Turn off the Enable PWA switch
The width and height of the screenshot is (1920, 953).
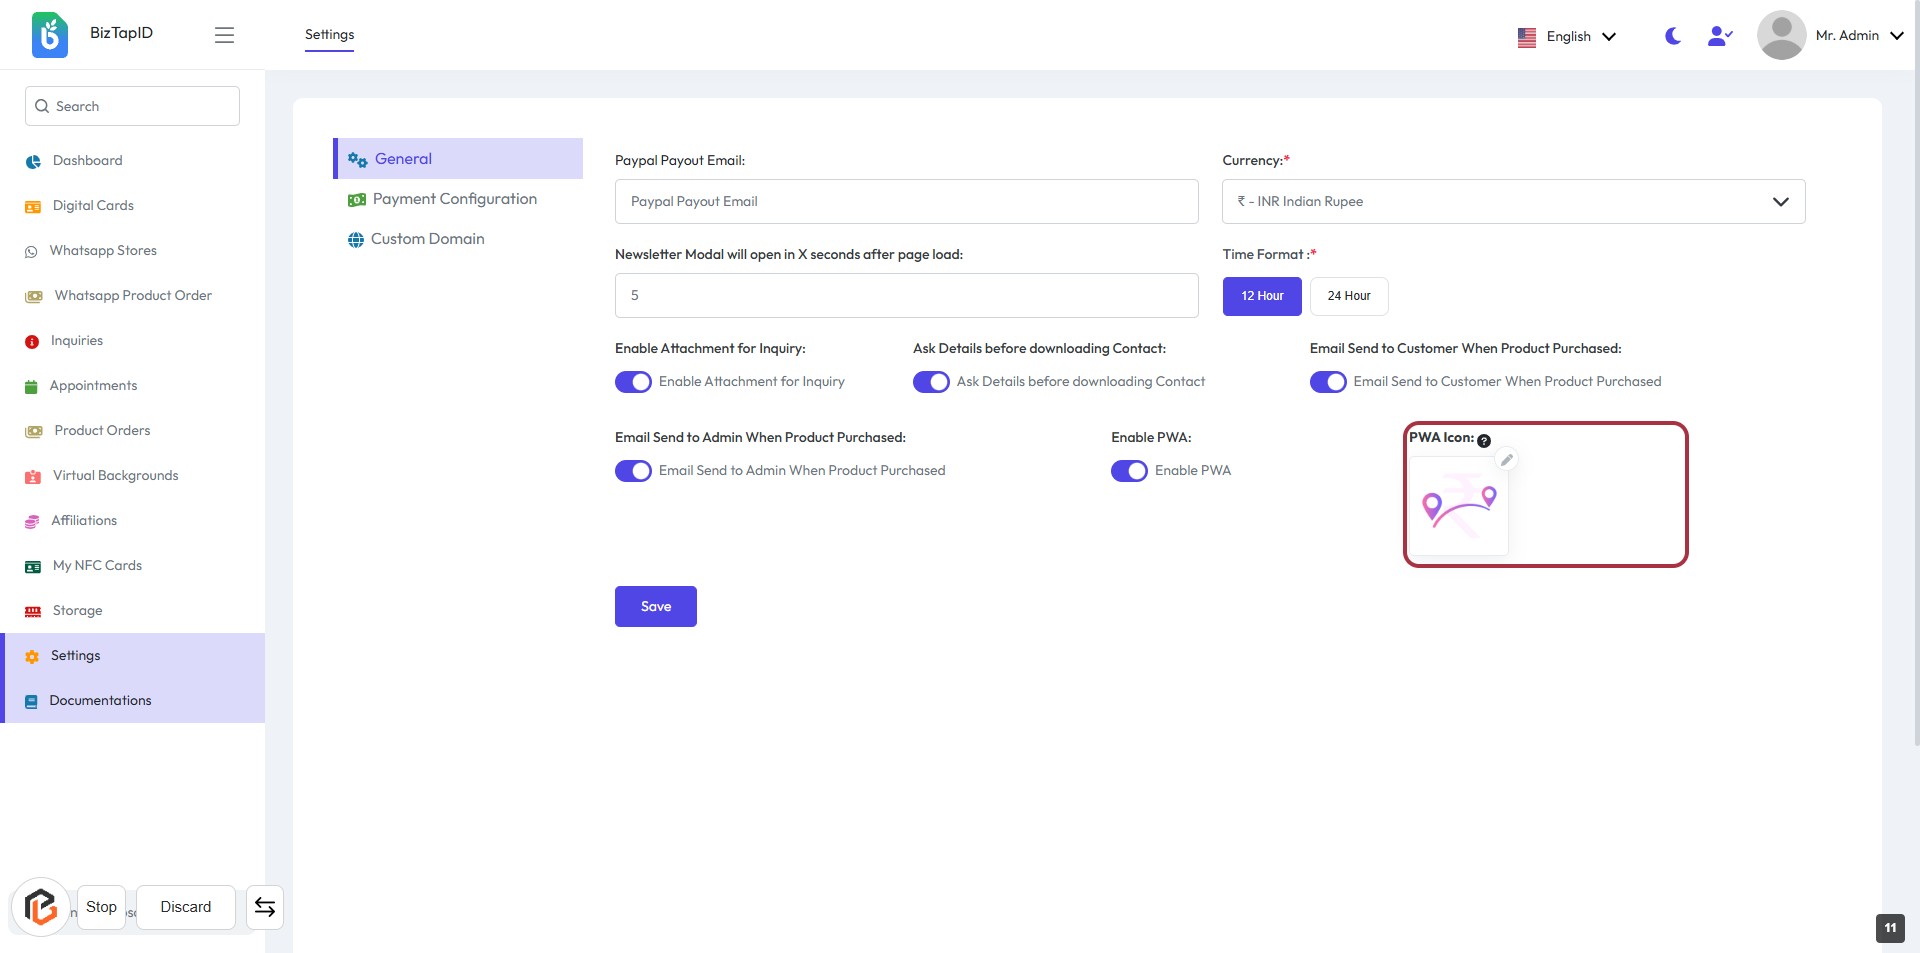click(1129, 471)
